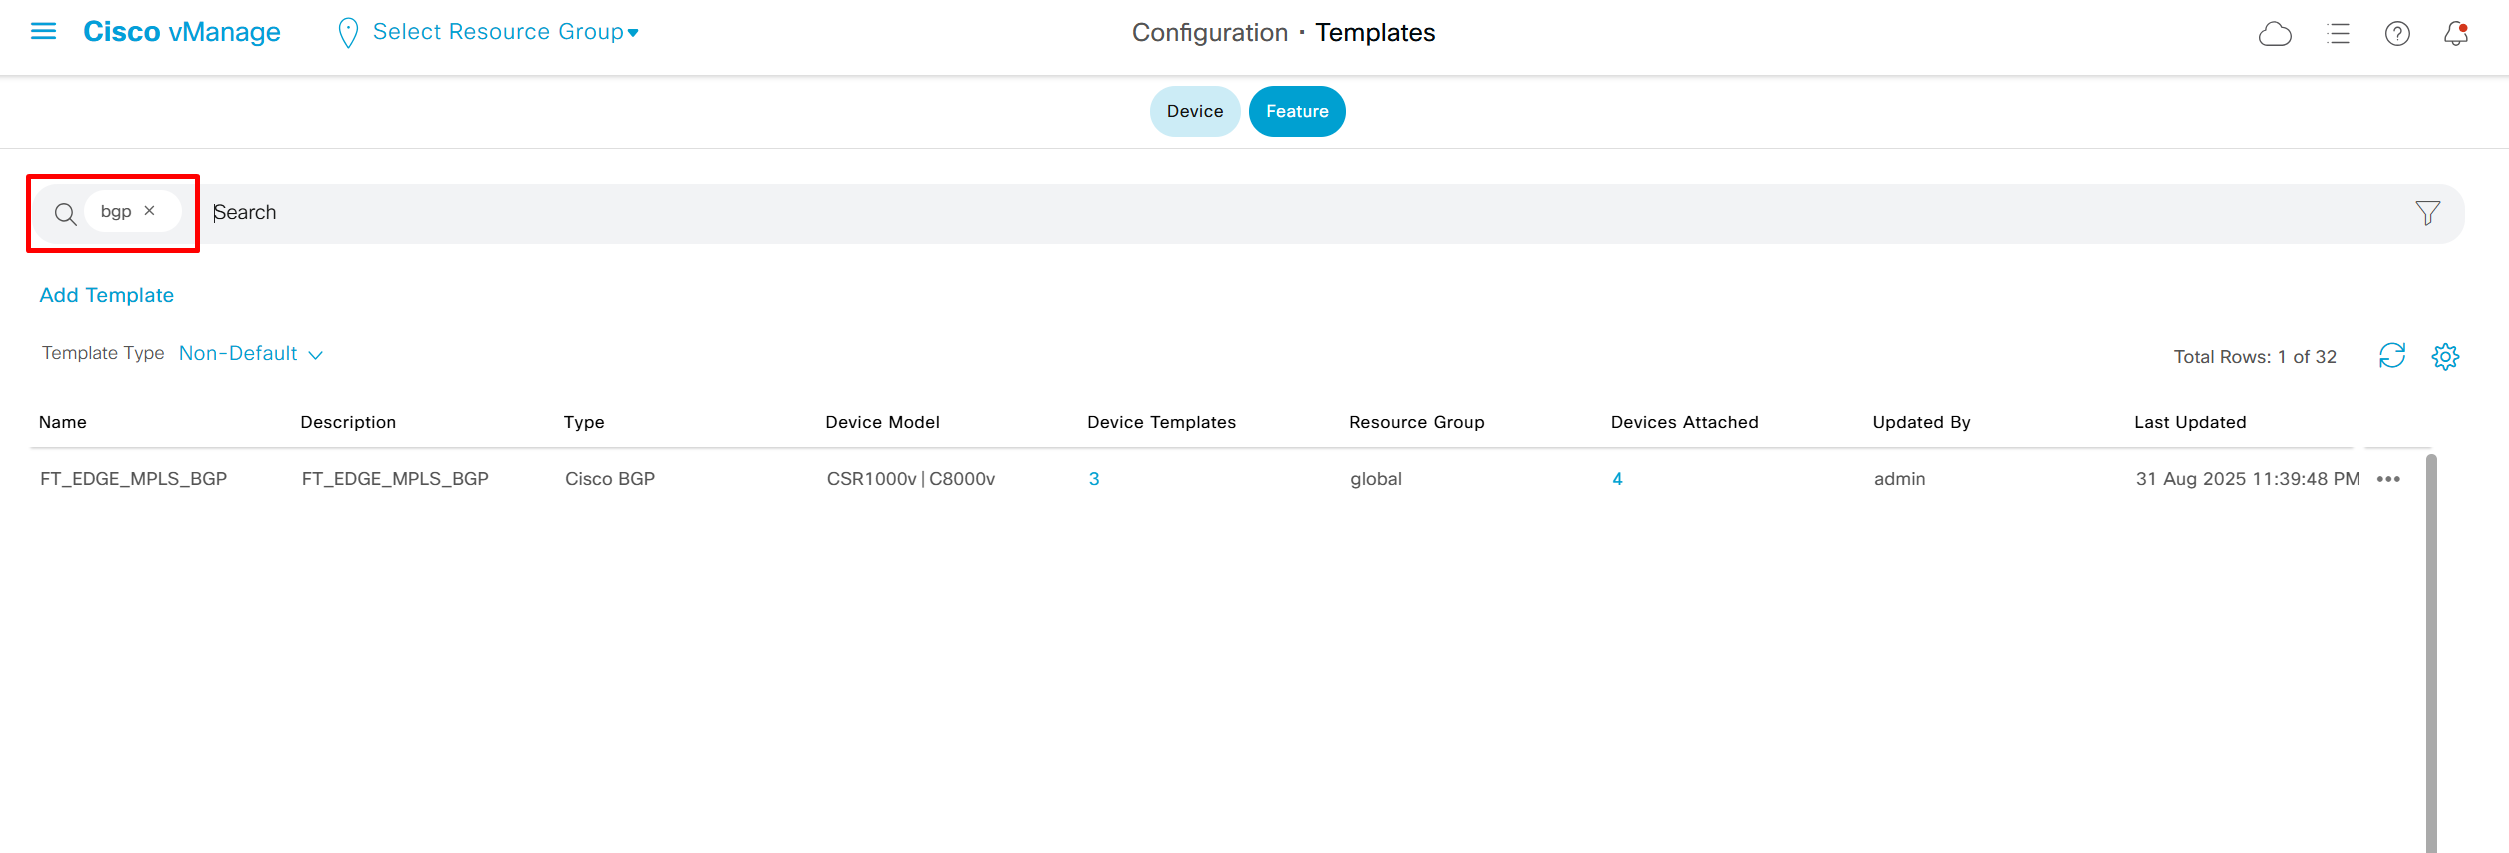This screenshot has height=853, width=2509.
Task: Click the cloud status icon
Action: (x=2274, y=34)
